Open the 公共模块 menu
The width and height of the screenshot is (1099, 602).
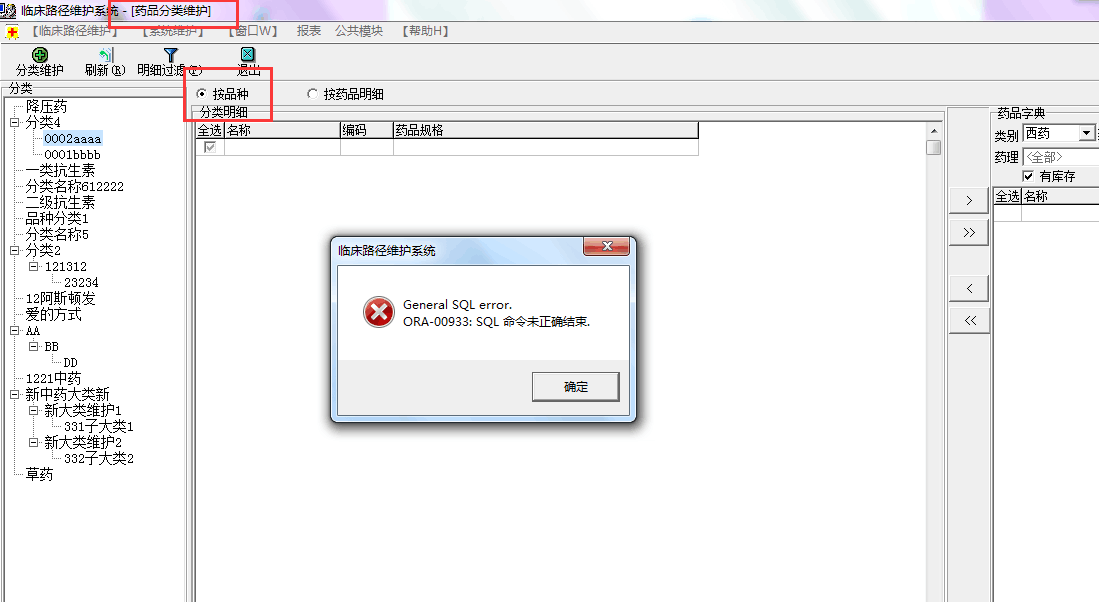pos(359,31)
